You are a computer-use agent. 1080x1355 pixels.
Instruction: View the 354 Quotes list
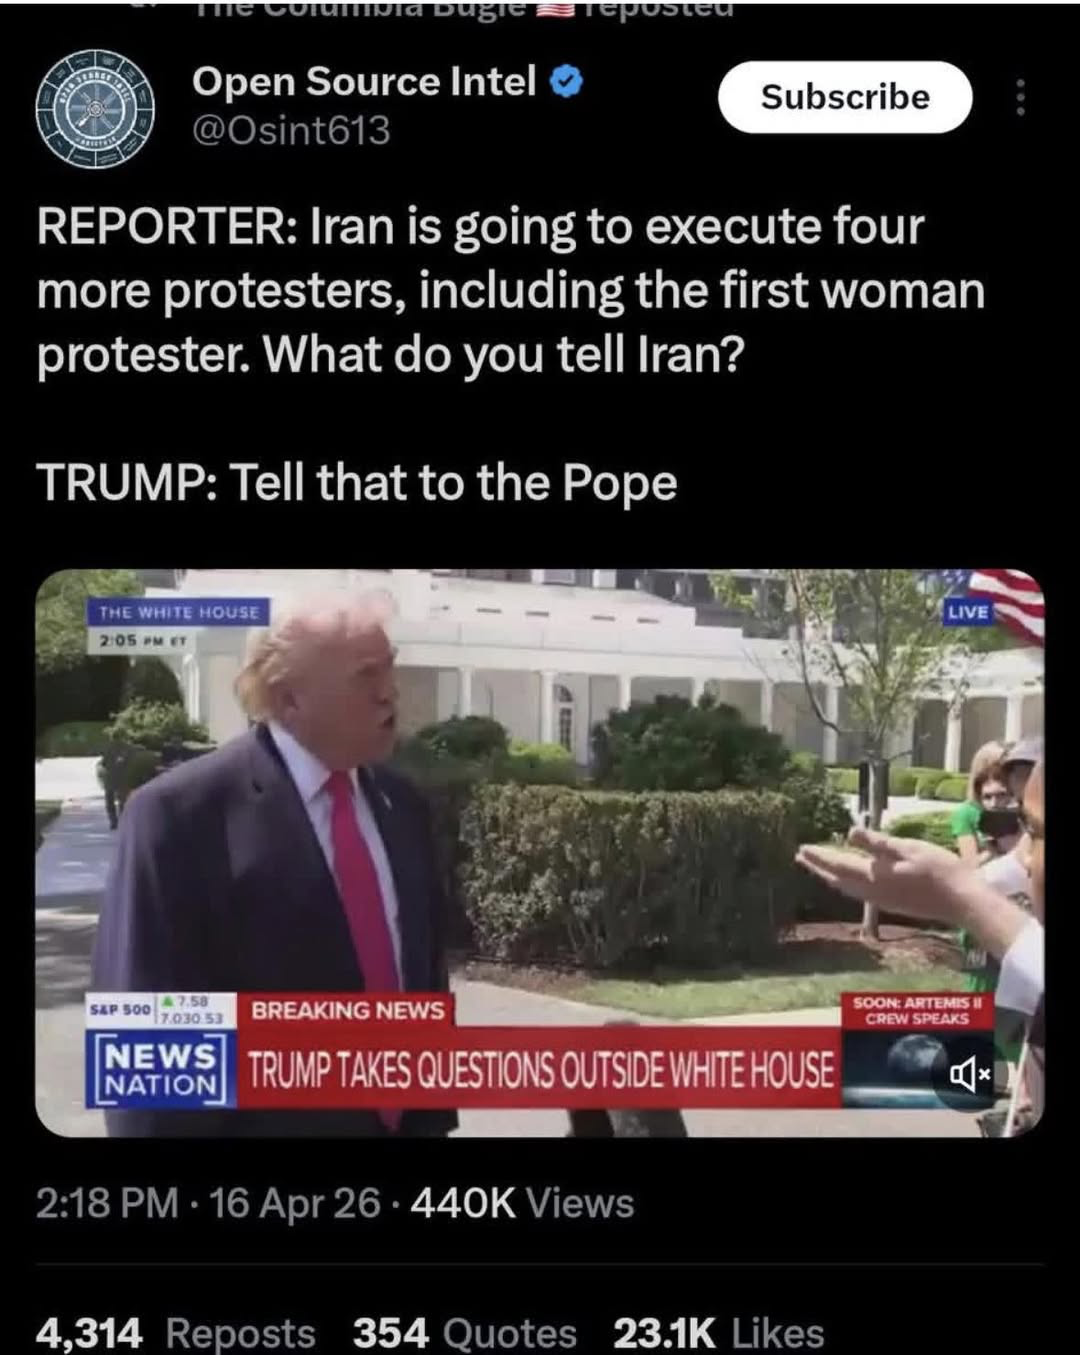(465, 1333)
